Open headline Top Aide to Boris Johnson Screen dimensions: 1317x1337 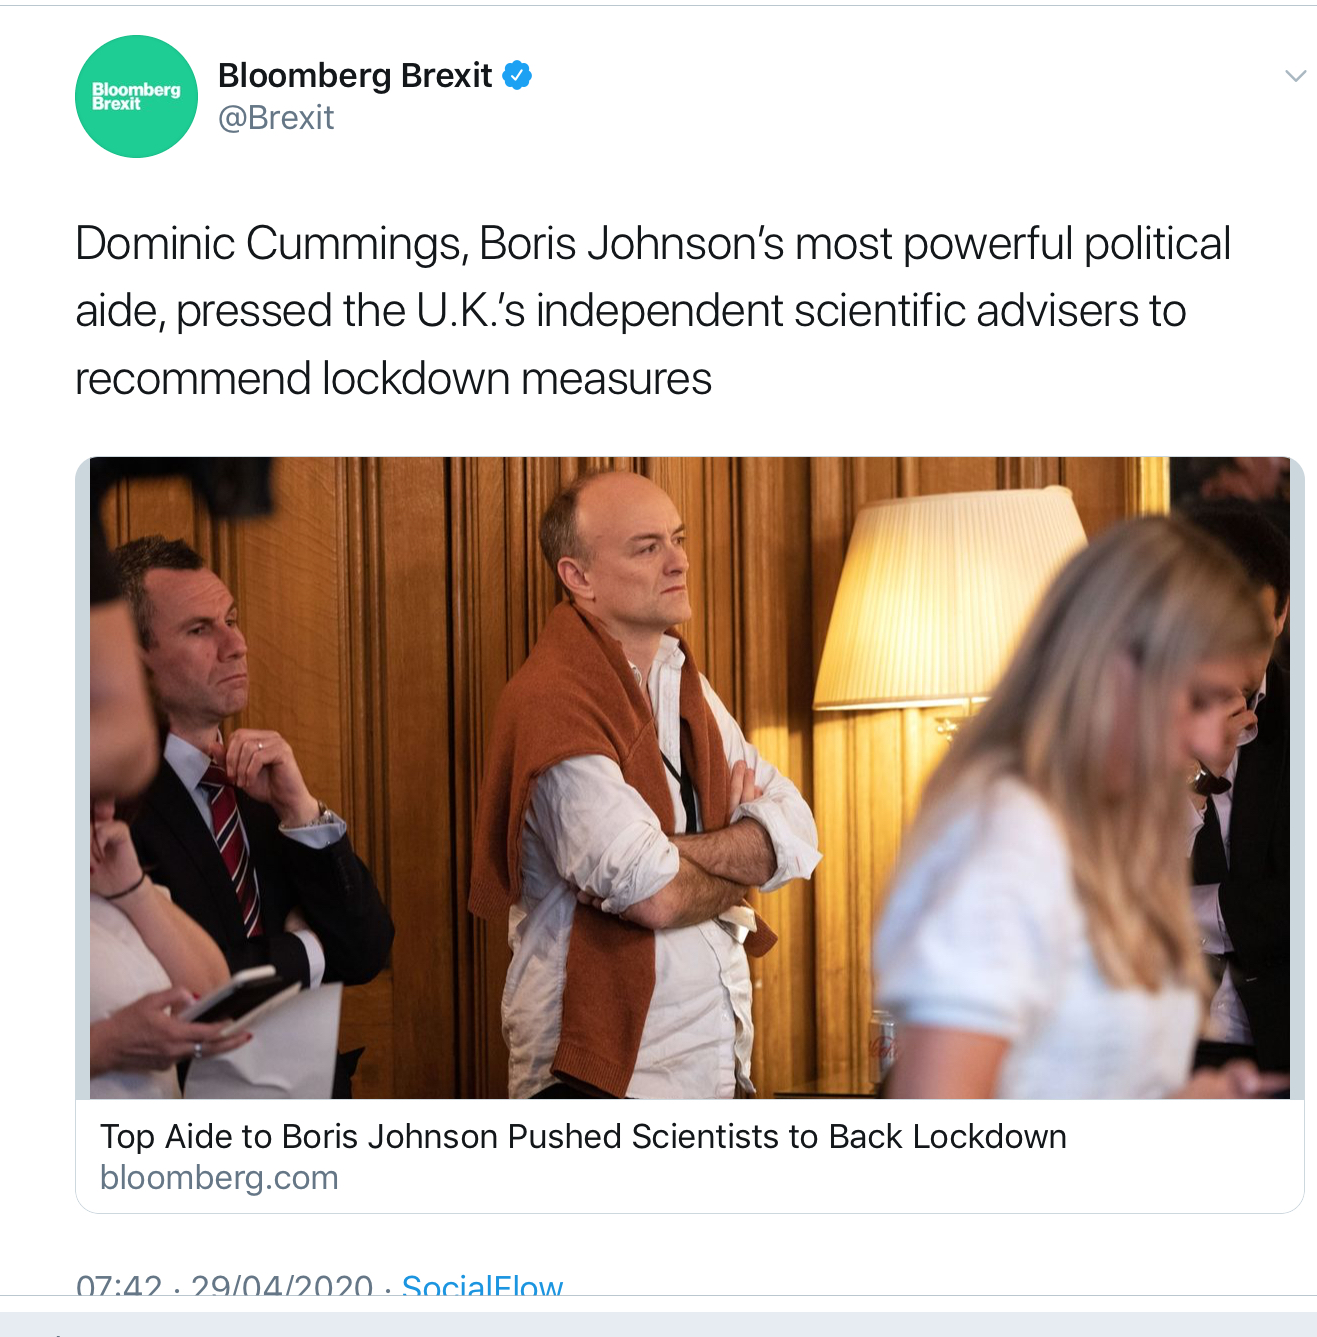[x=583, y=1137]
